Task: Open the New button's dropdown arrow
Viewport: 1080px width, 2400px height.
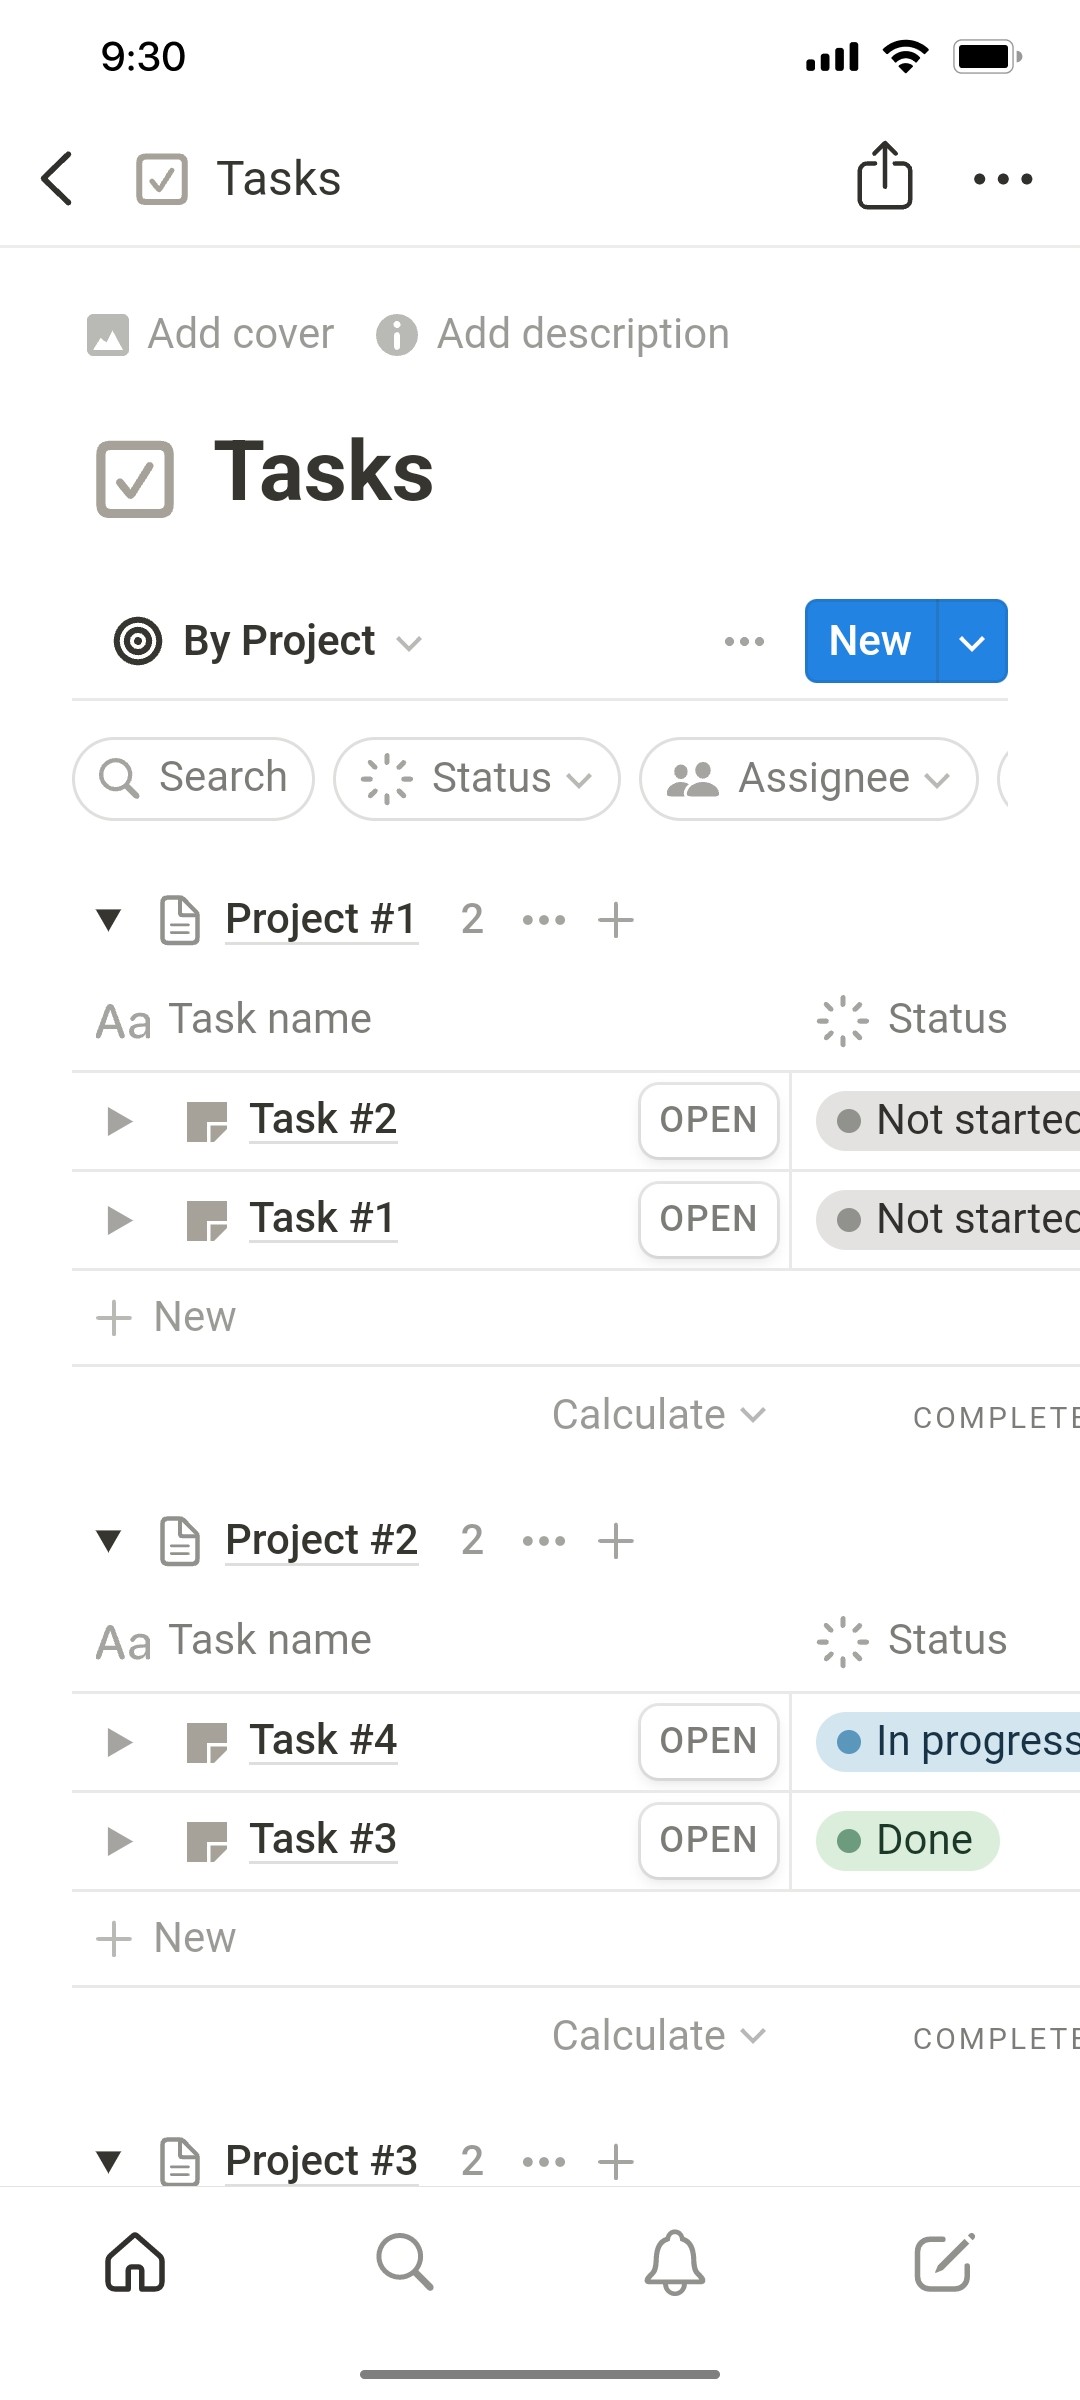Action: 971,641
